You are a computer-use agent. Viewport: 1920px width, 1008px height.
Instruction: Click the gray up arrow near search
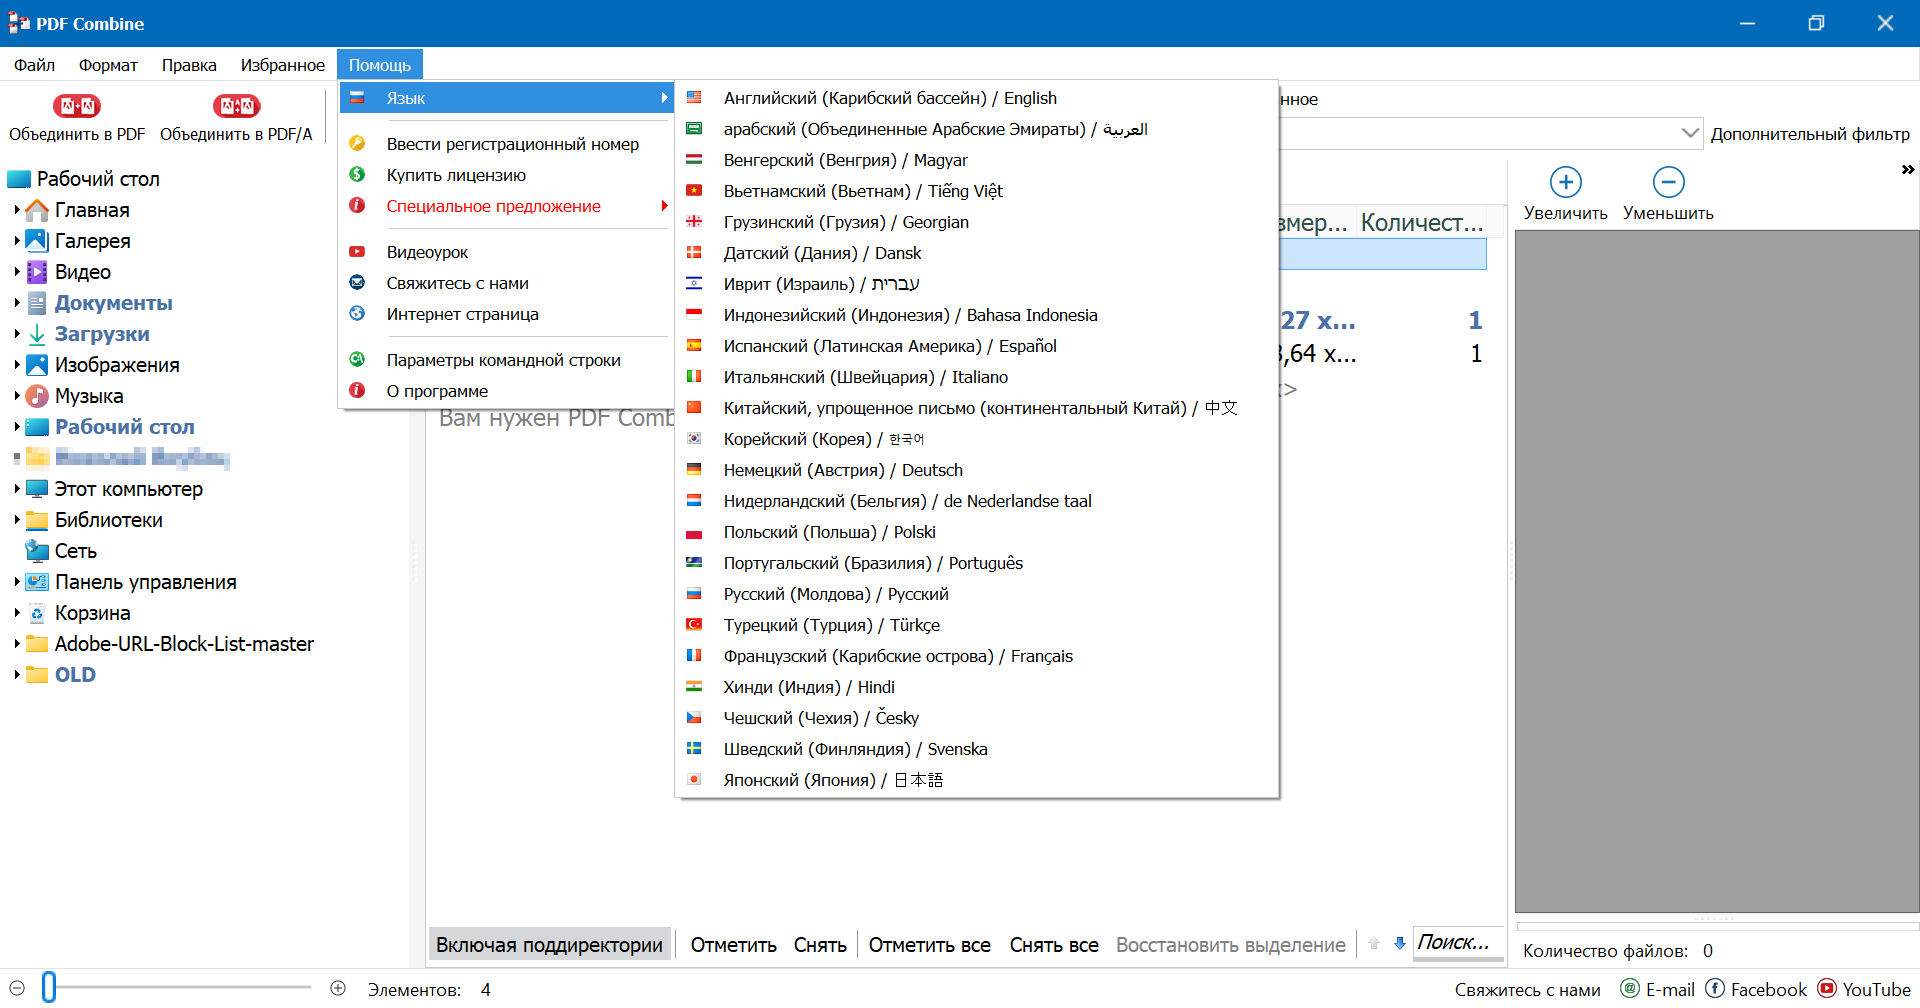(1374, 943)
